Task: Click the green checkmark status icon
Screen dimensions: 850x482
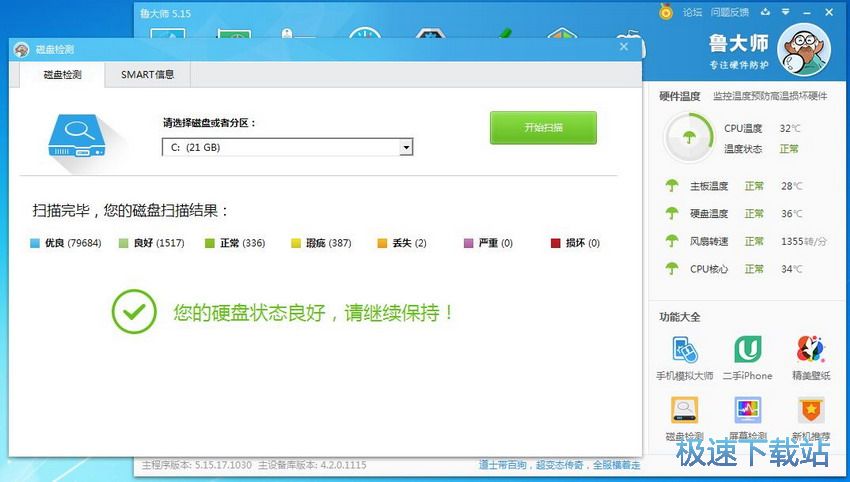Action: (x=134, y=311)
